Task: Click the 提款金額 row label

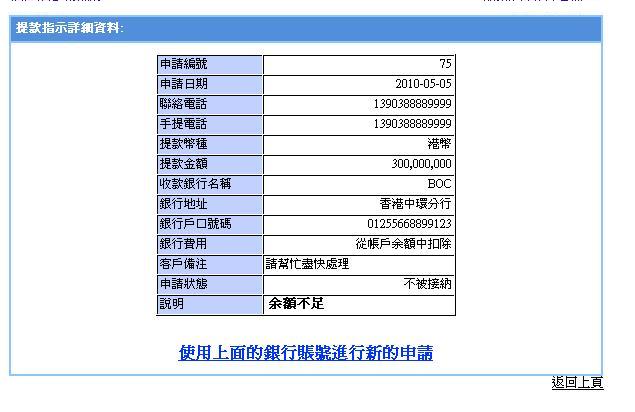Action: 184,164
